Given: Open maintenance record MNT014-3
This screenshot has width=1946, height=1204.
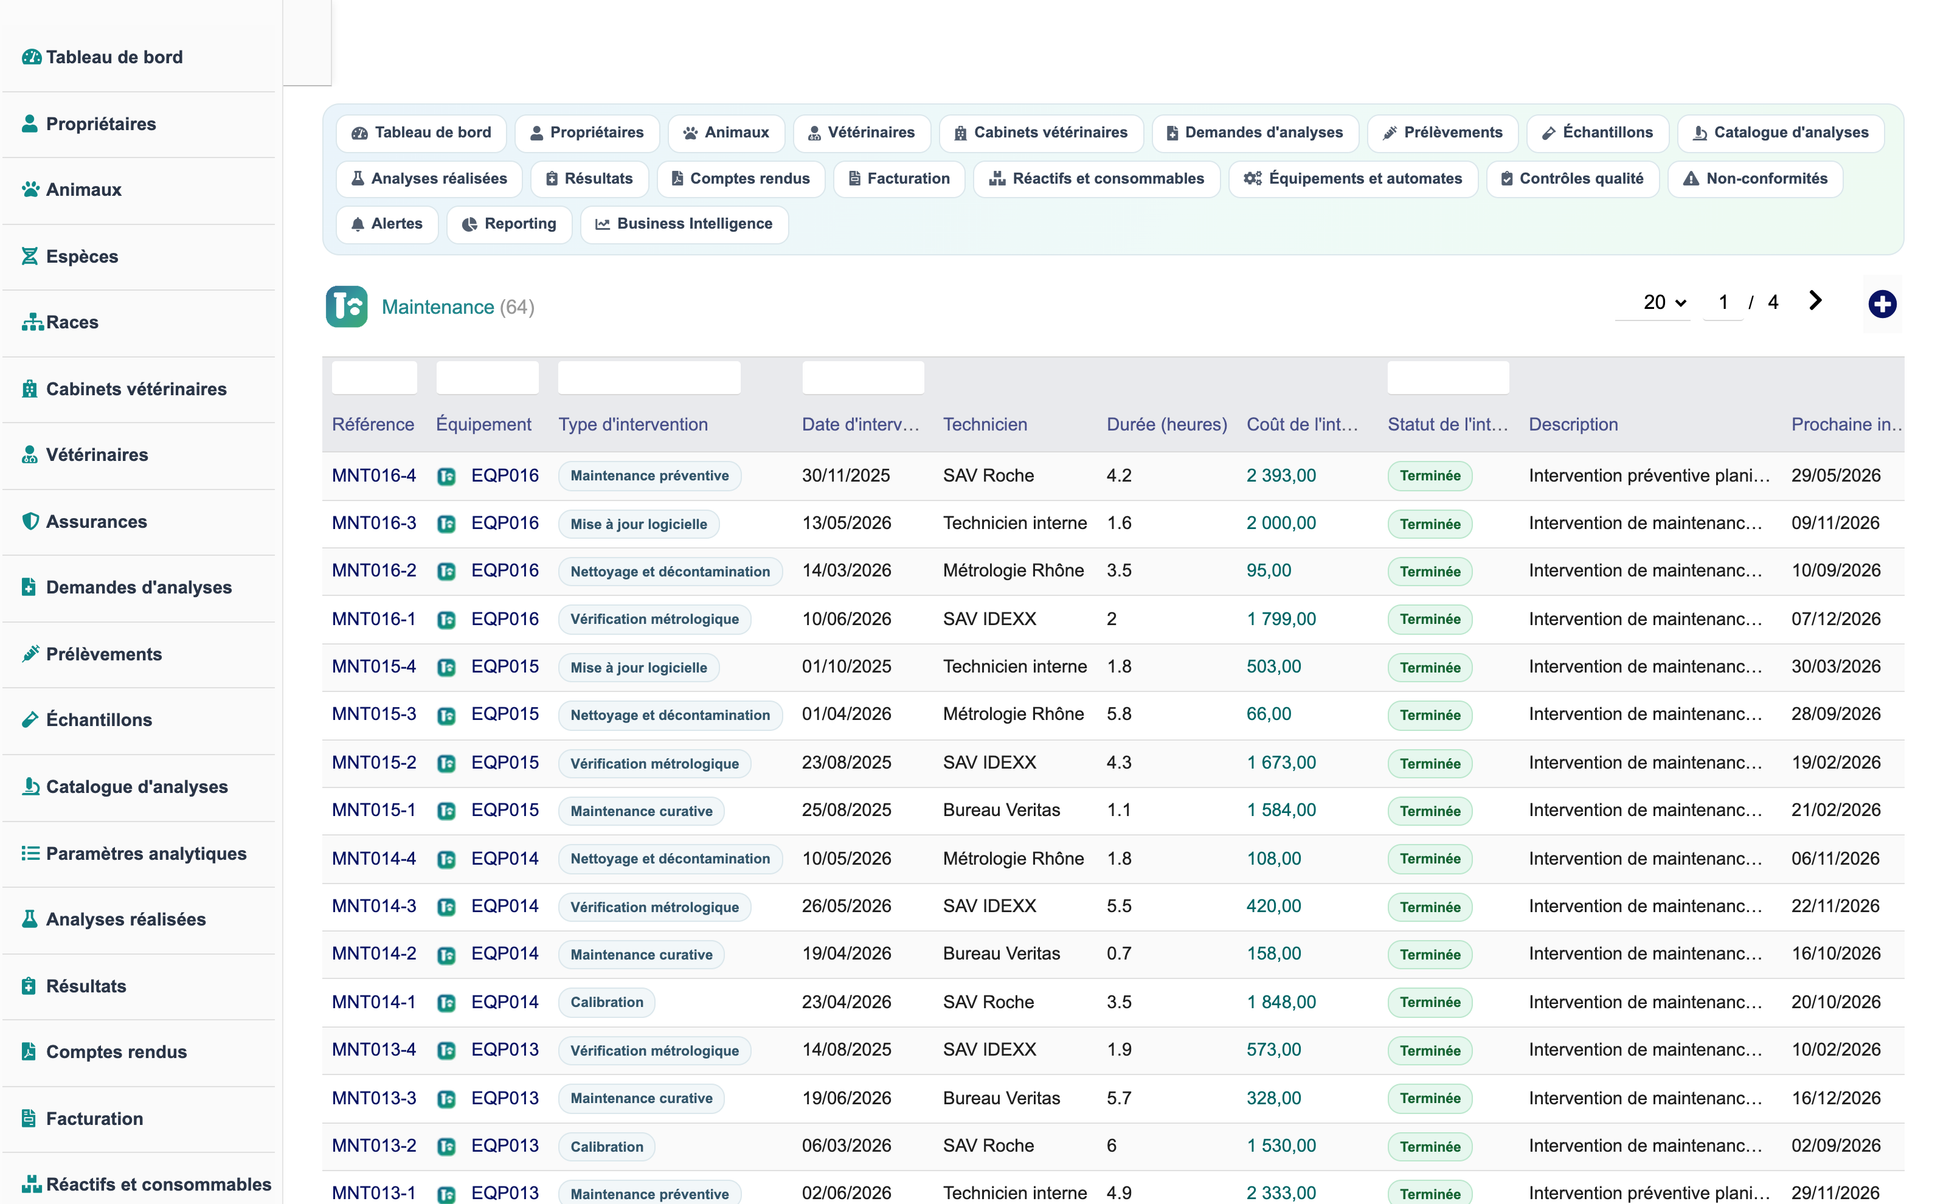Looking at the screenshot, I should coord(374,906).
